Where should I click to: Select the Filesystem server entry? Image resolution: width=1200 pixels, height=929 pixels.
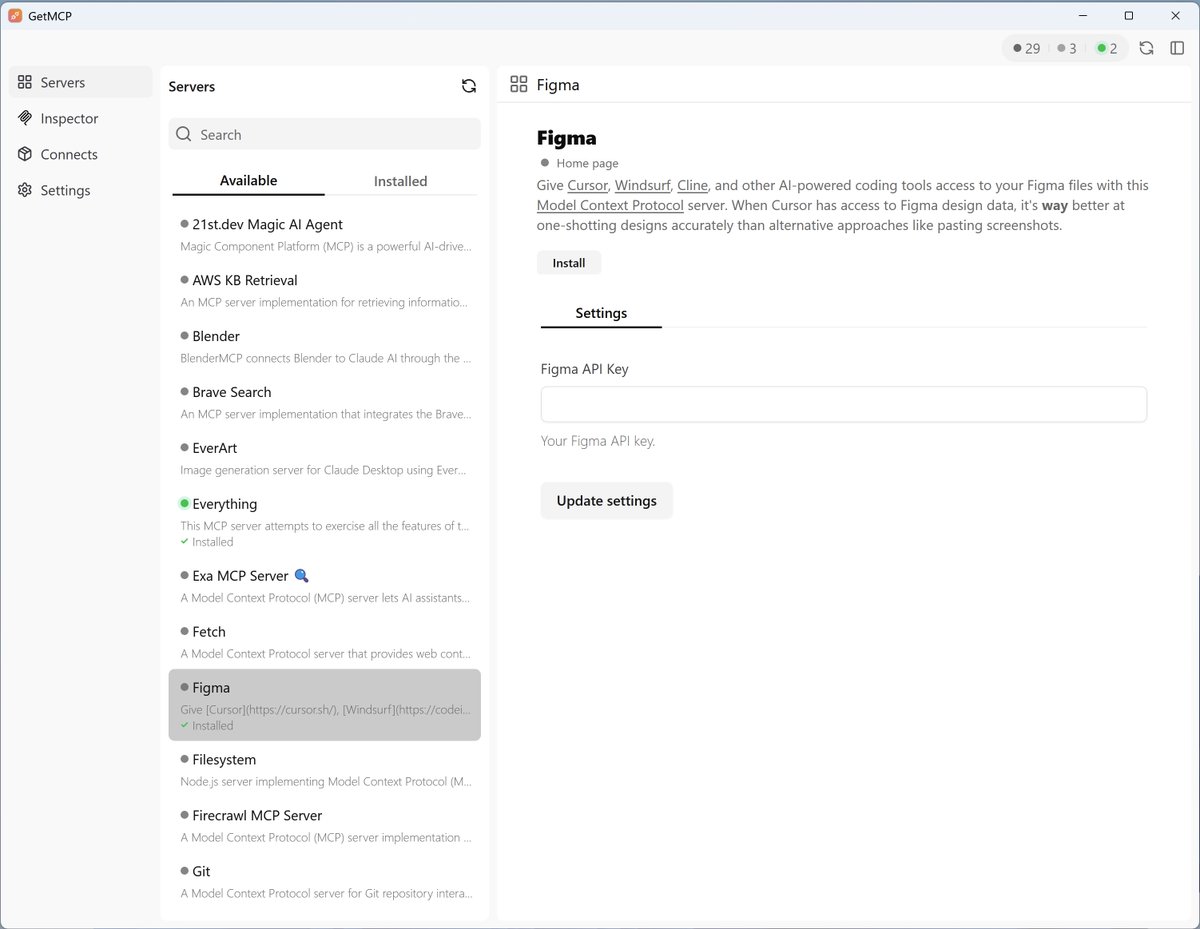click(325, 770)
